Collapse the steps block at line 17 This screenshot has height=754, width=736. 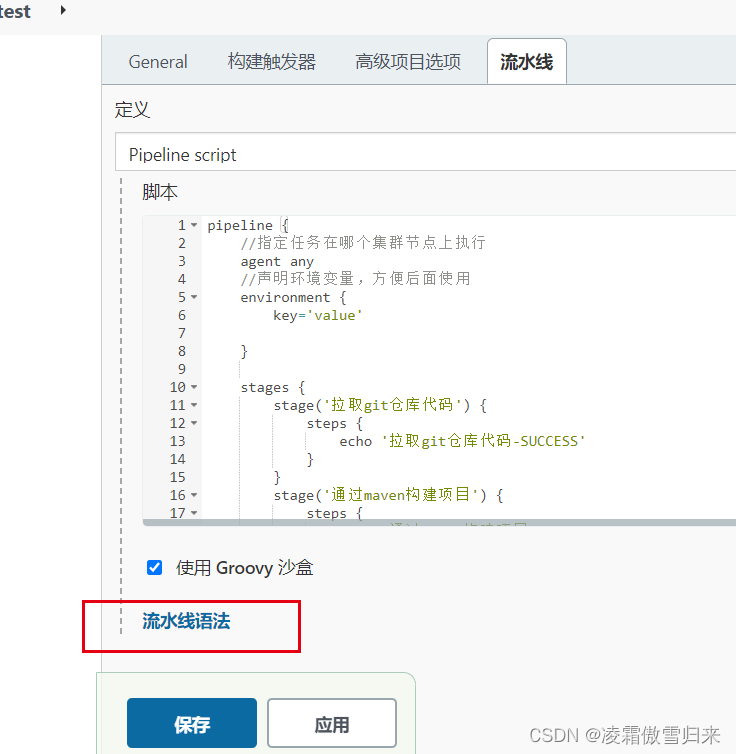(x=194, y=514)
